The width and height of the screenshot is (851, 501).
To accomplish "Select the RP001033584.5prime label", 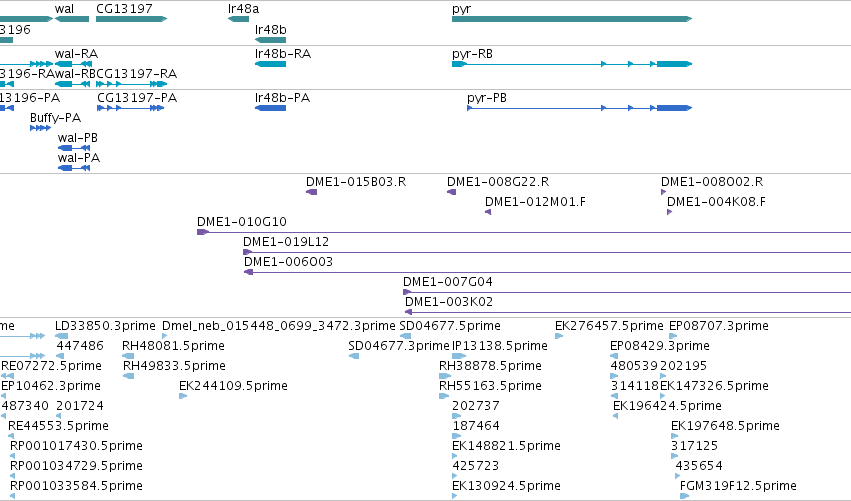I will tap(77, 486).
